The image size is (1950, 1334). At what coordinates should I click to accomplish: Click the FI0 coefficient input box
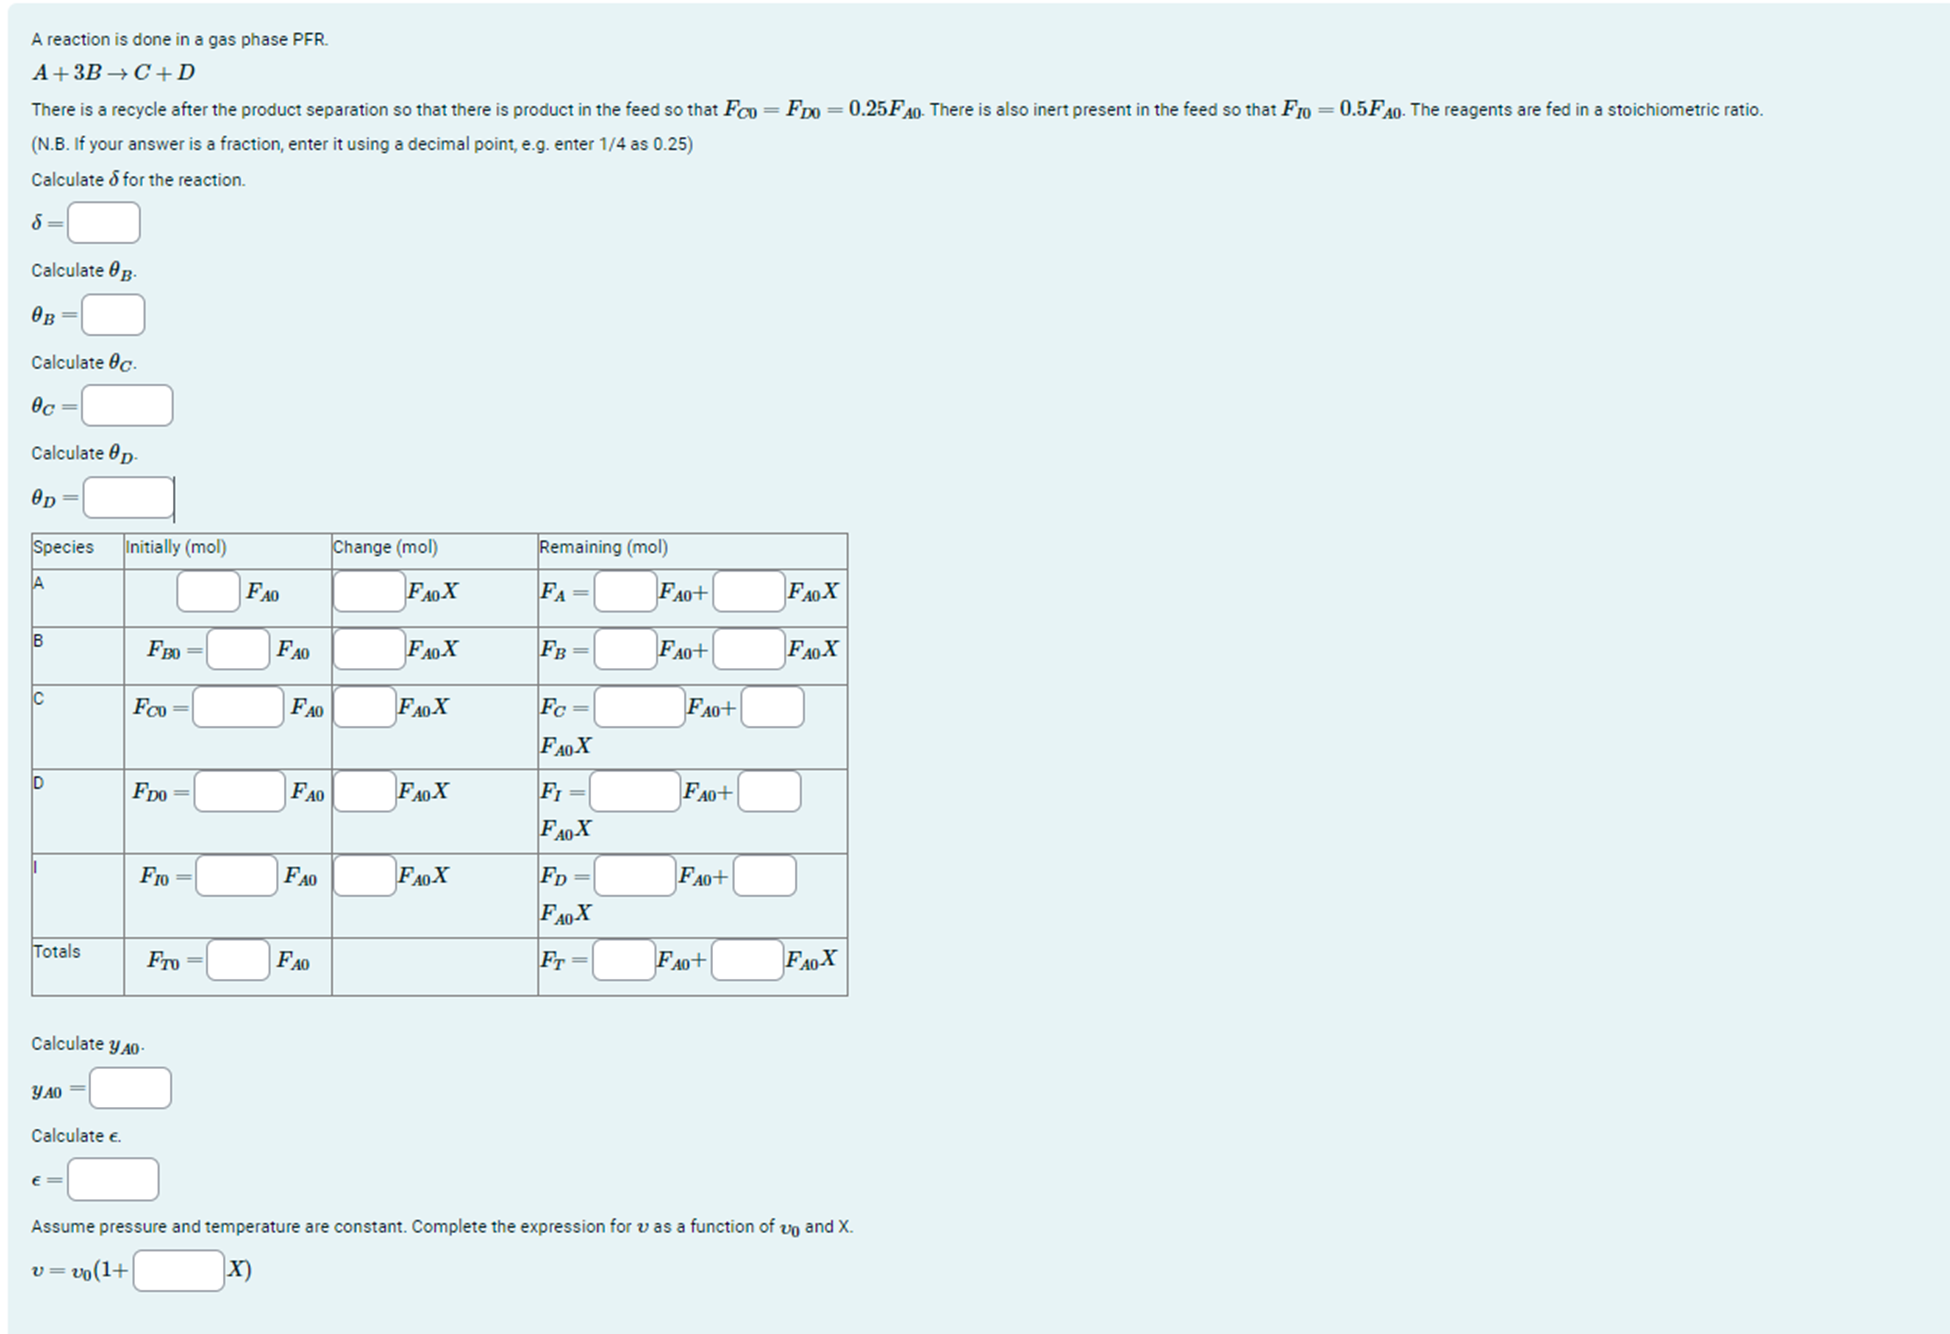pyautogui.click(x=236, y=875)
